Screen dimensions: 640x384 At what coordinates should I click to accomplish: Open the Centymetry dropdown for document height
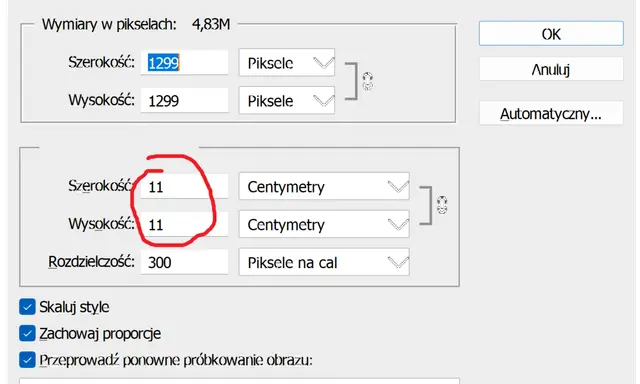(x=324, y=224)
